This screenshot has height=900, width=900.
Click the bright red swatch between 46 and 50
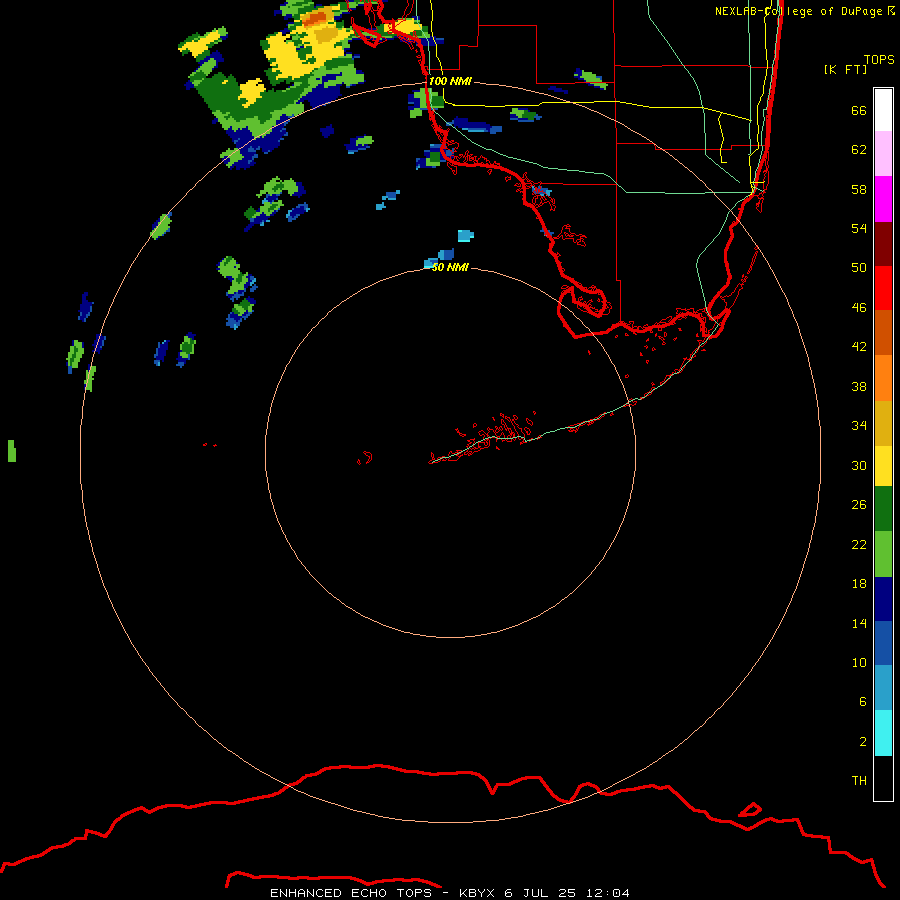883,288
